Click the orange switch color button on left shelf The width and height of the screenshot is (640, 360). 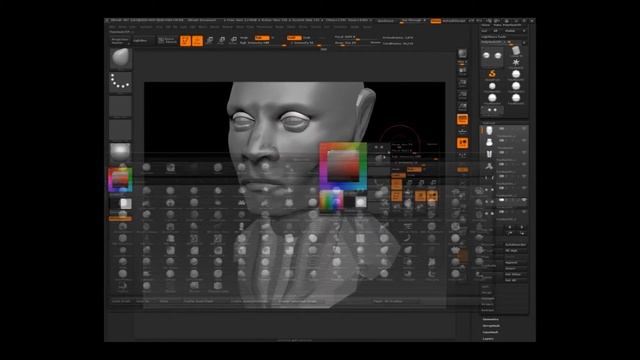[120, 219]
